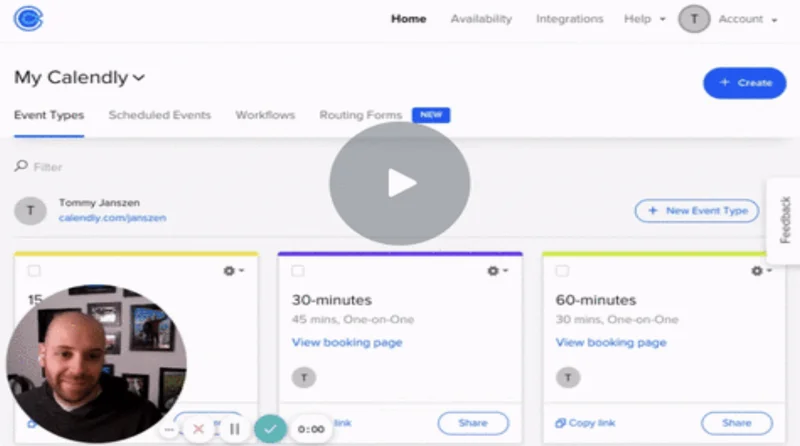Share the 30-minutes event

473,423
